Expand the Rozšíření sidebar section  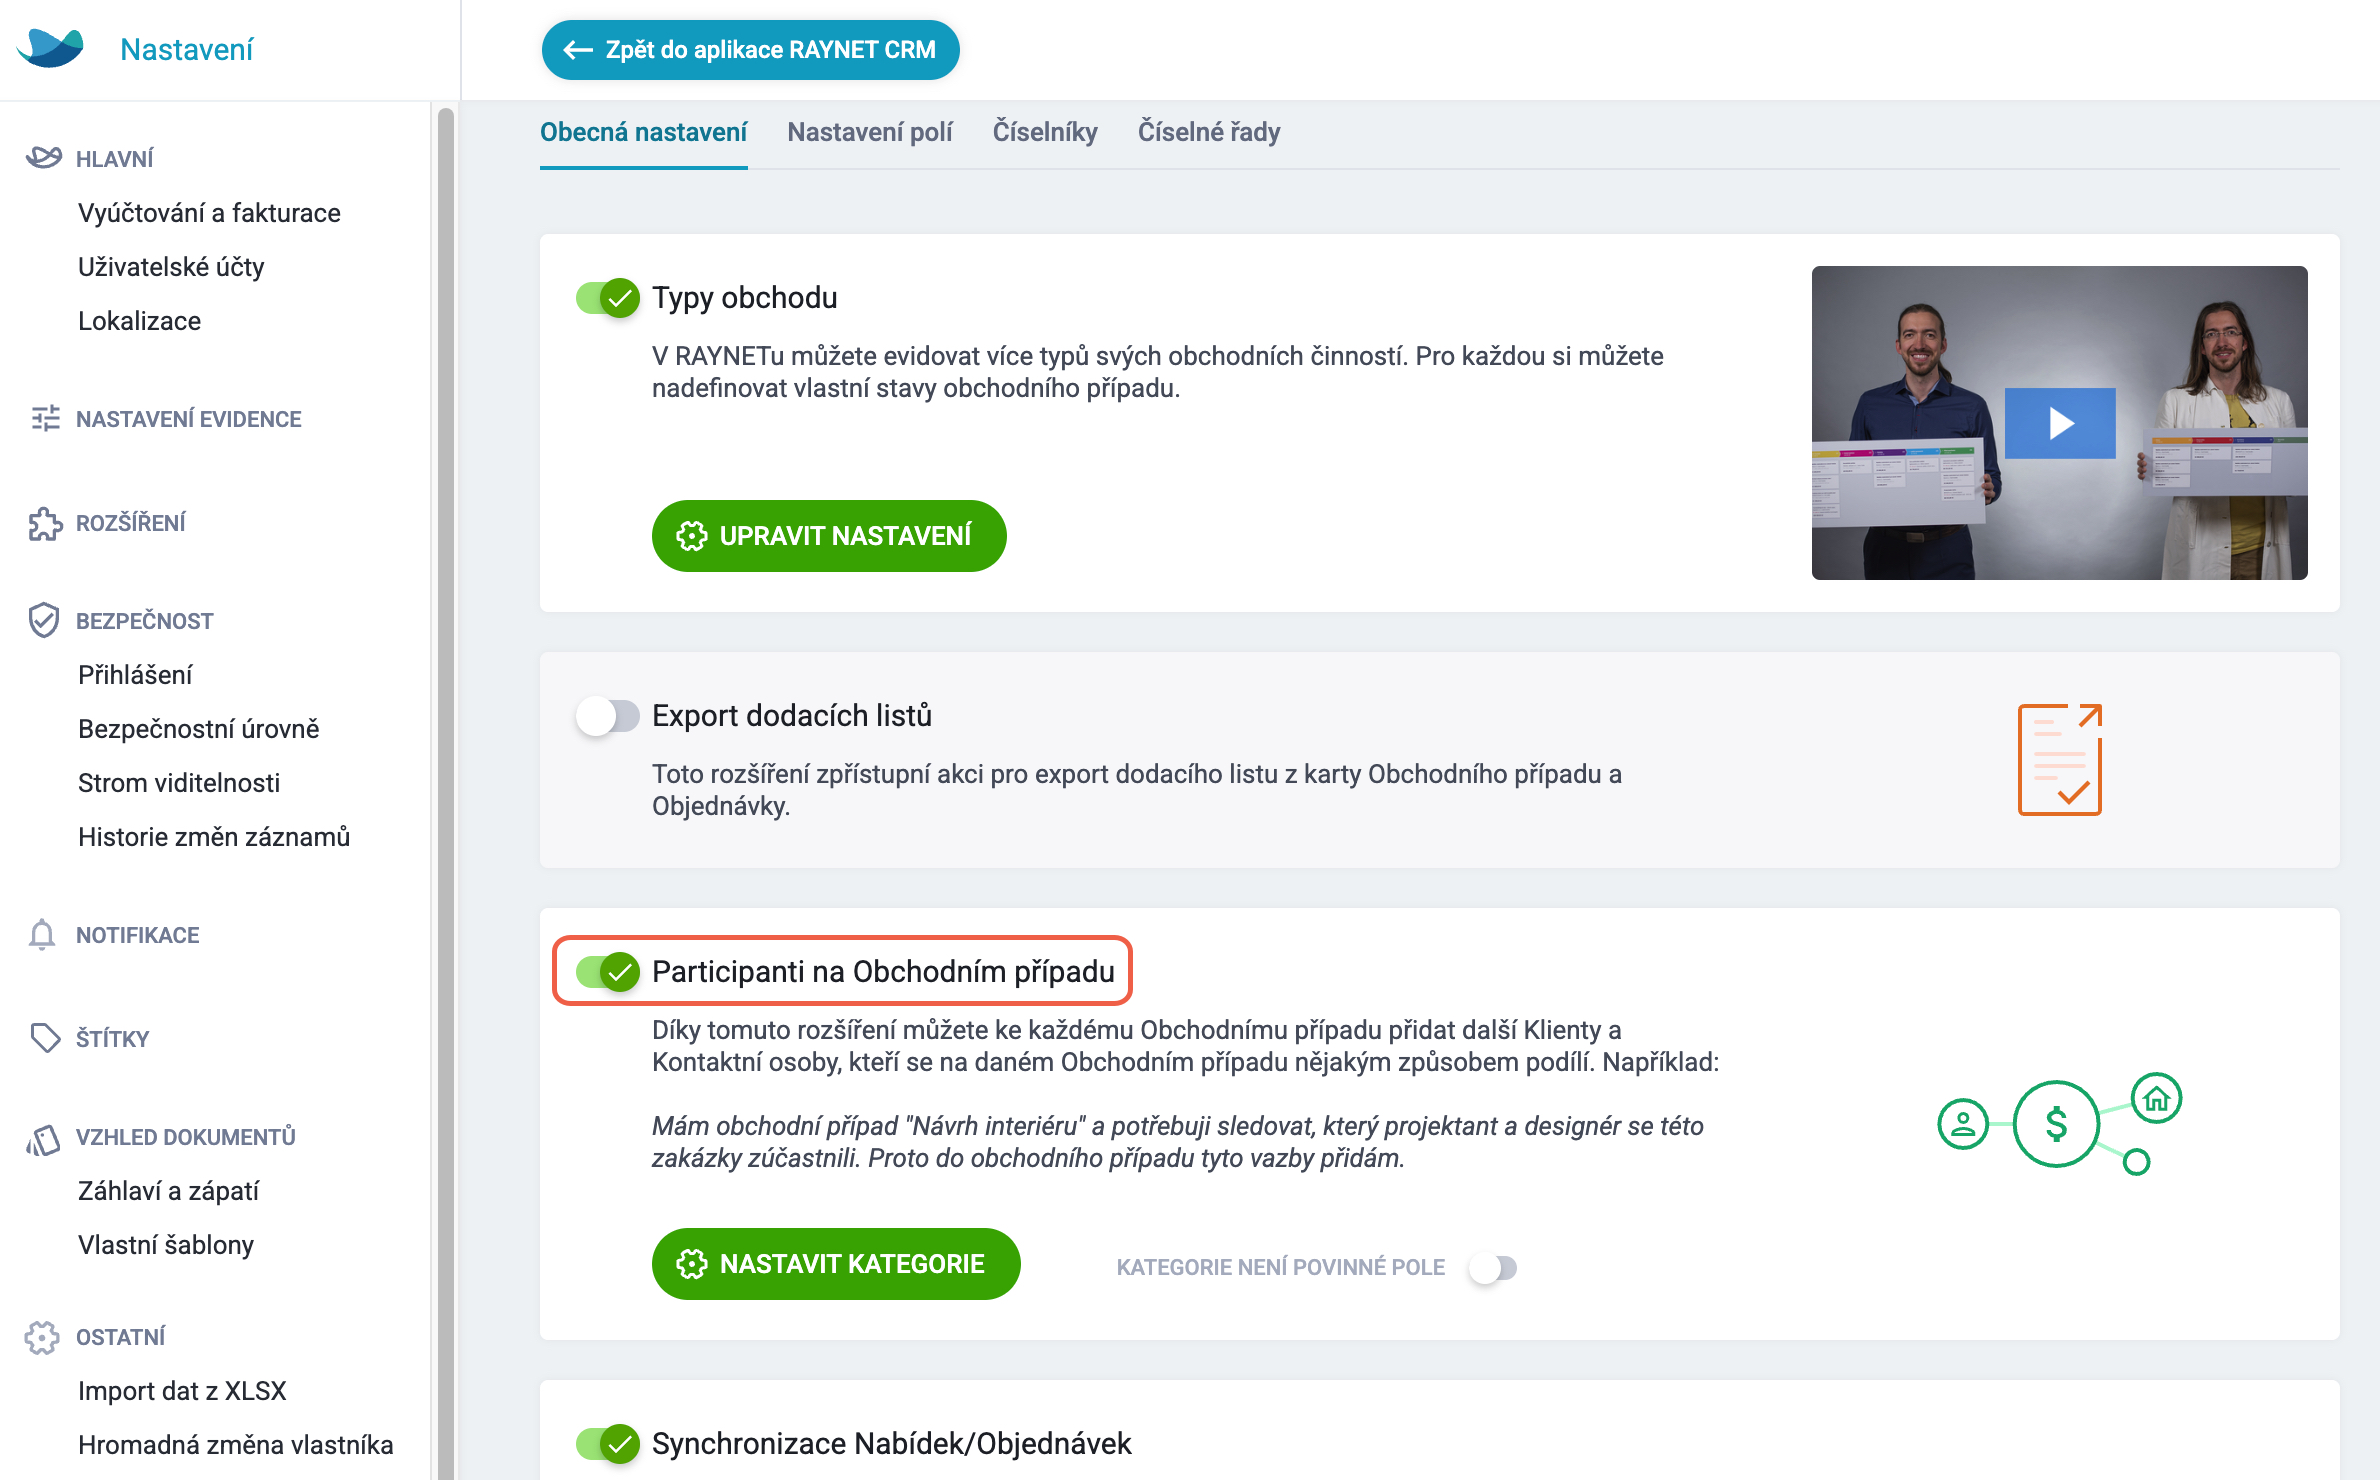pos(130,523)
